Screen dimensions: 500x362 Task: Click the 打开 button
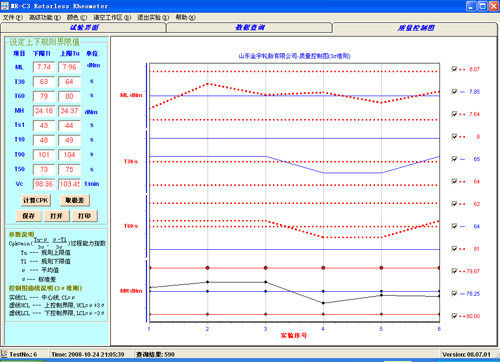click(x=56, y=216)
